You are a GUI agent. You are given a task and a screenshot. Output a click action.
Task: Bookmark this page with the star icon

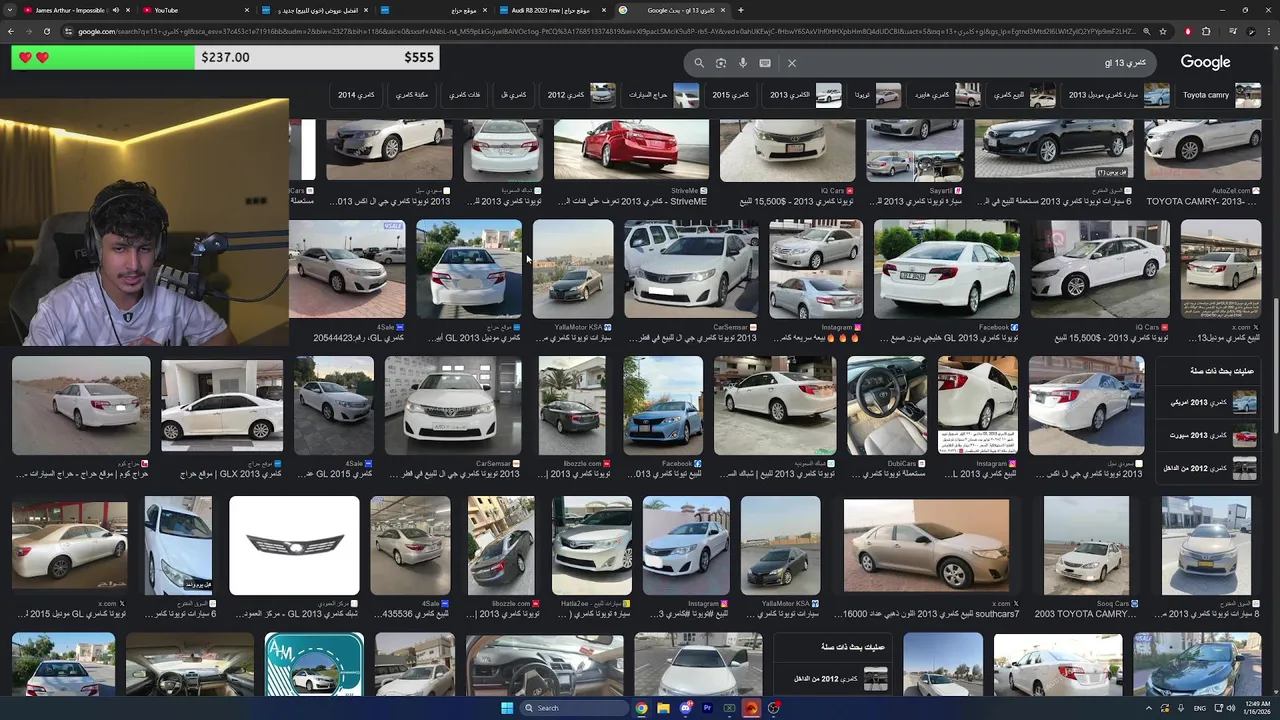1163,31
